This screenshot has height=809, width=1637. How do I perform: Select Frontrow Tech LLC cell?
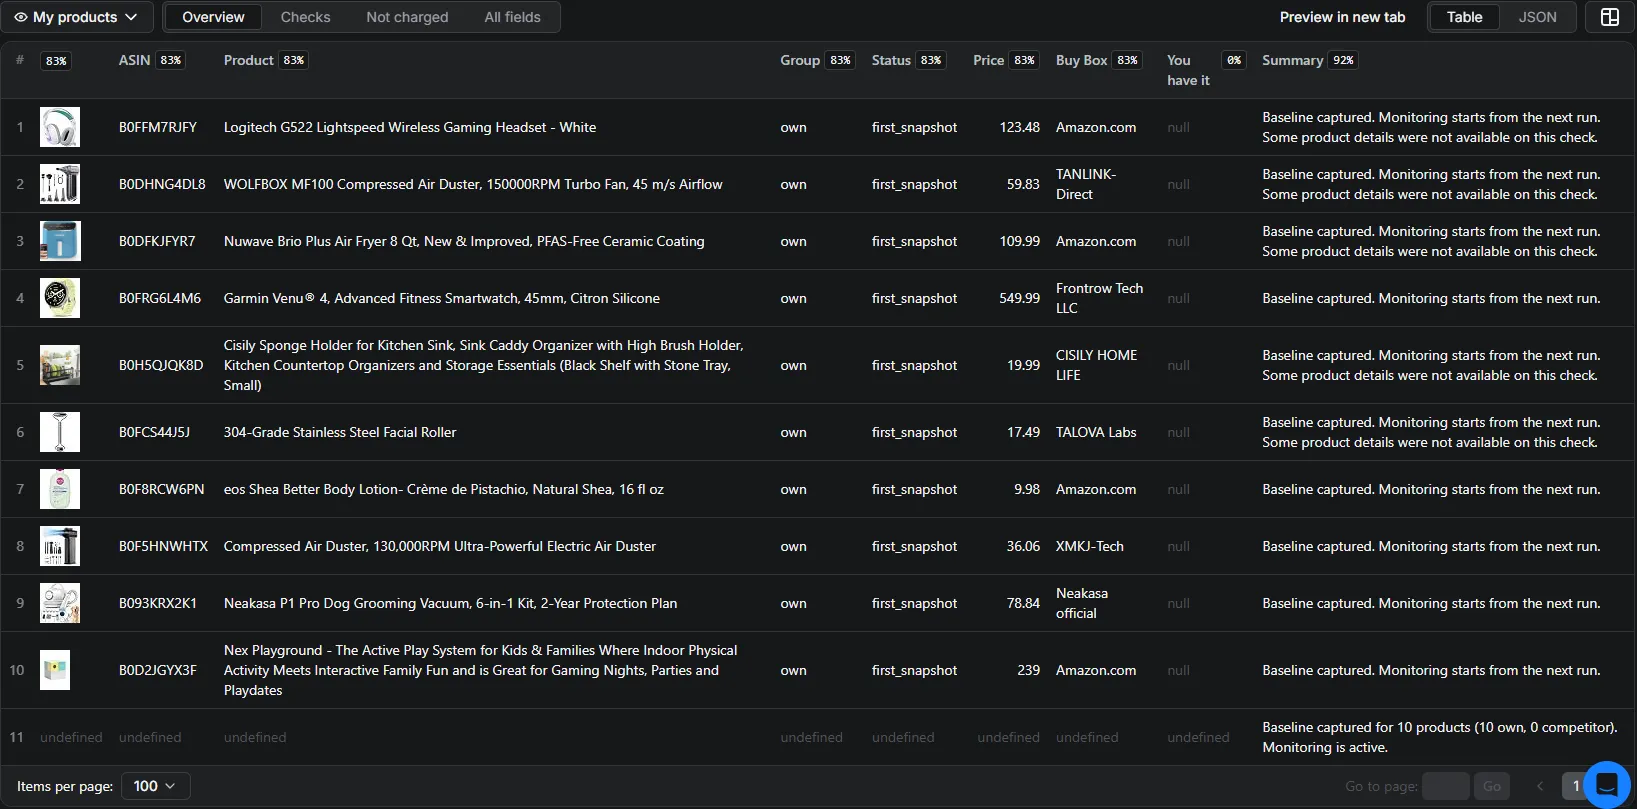1099,298
